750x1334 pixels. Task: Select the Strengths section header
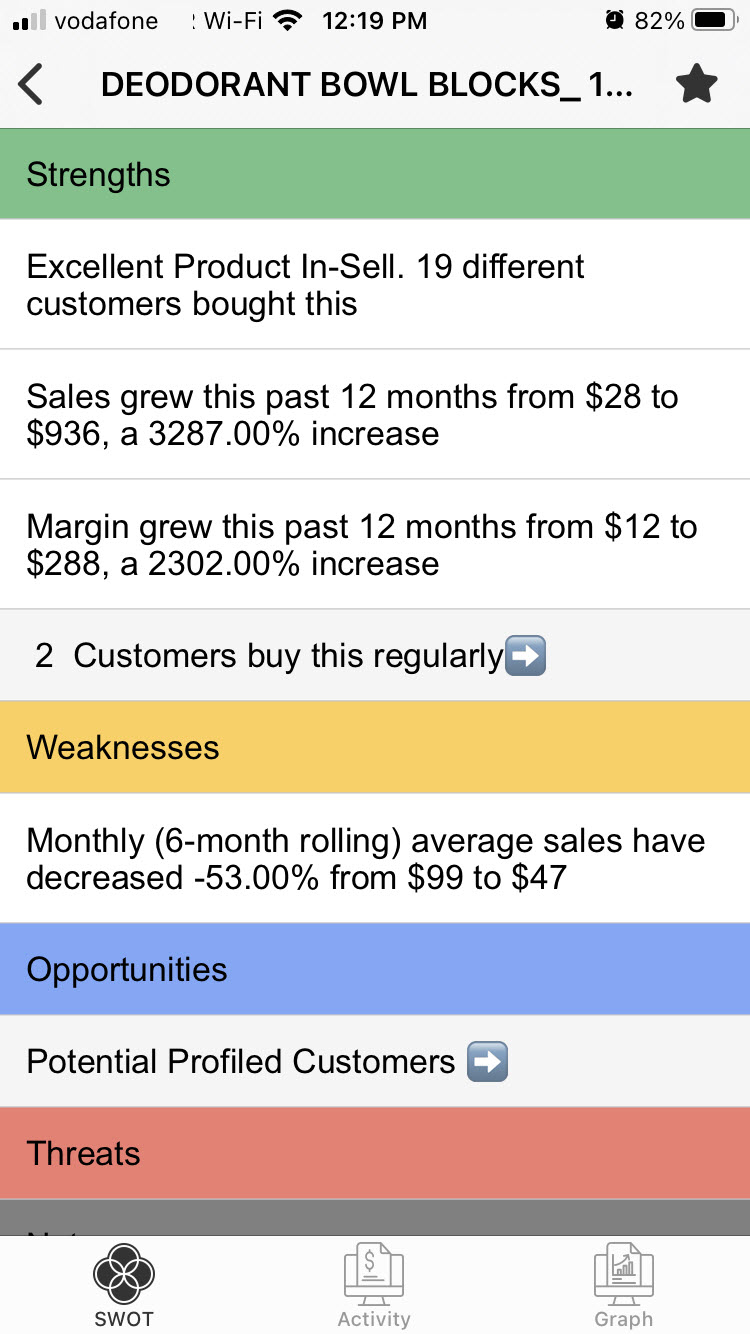pos(375,174)
